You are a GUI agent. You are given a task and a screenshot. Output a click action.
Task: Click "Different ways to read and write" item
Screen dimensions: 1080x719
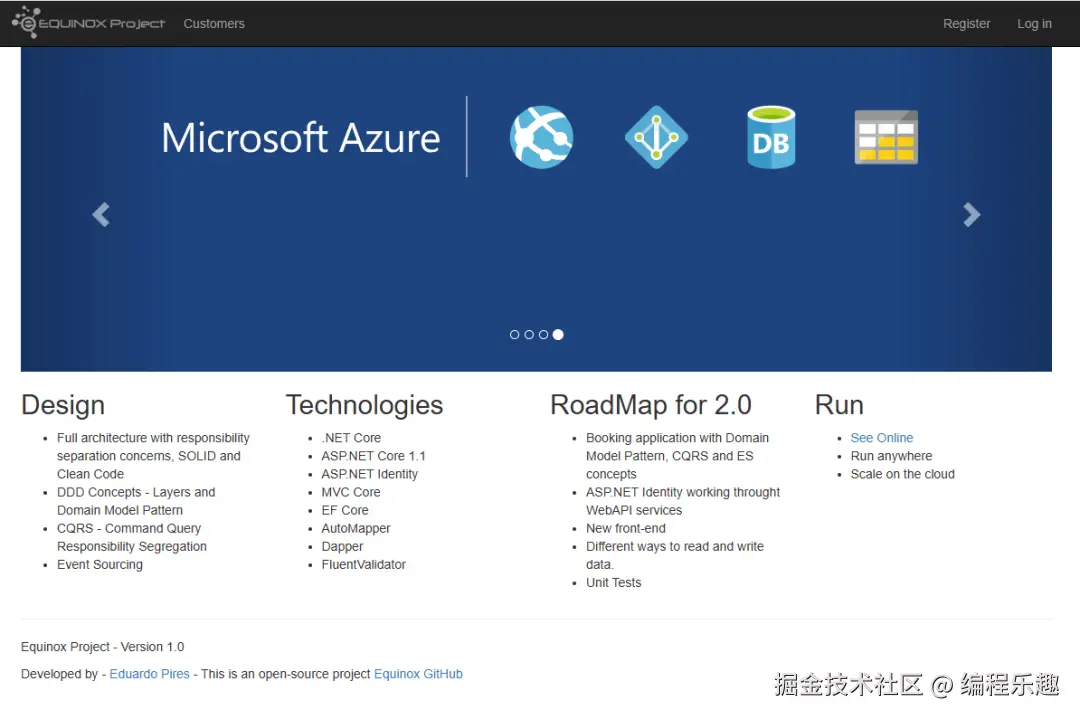click(x=674, y=546)
